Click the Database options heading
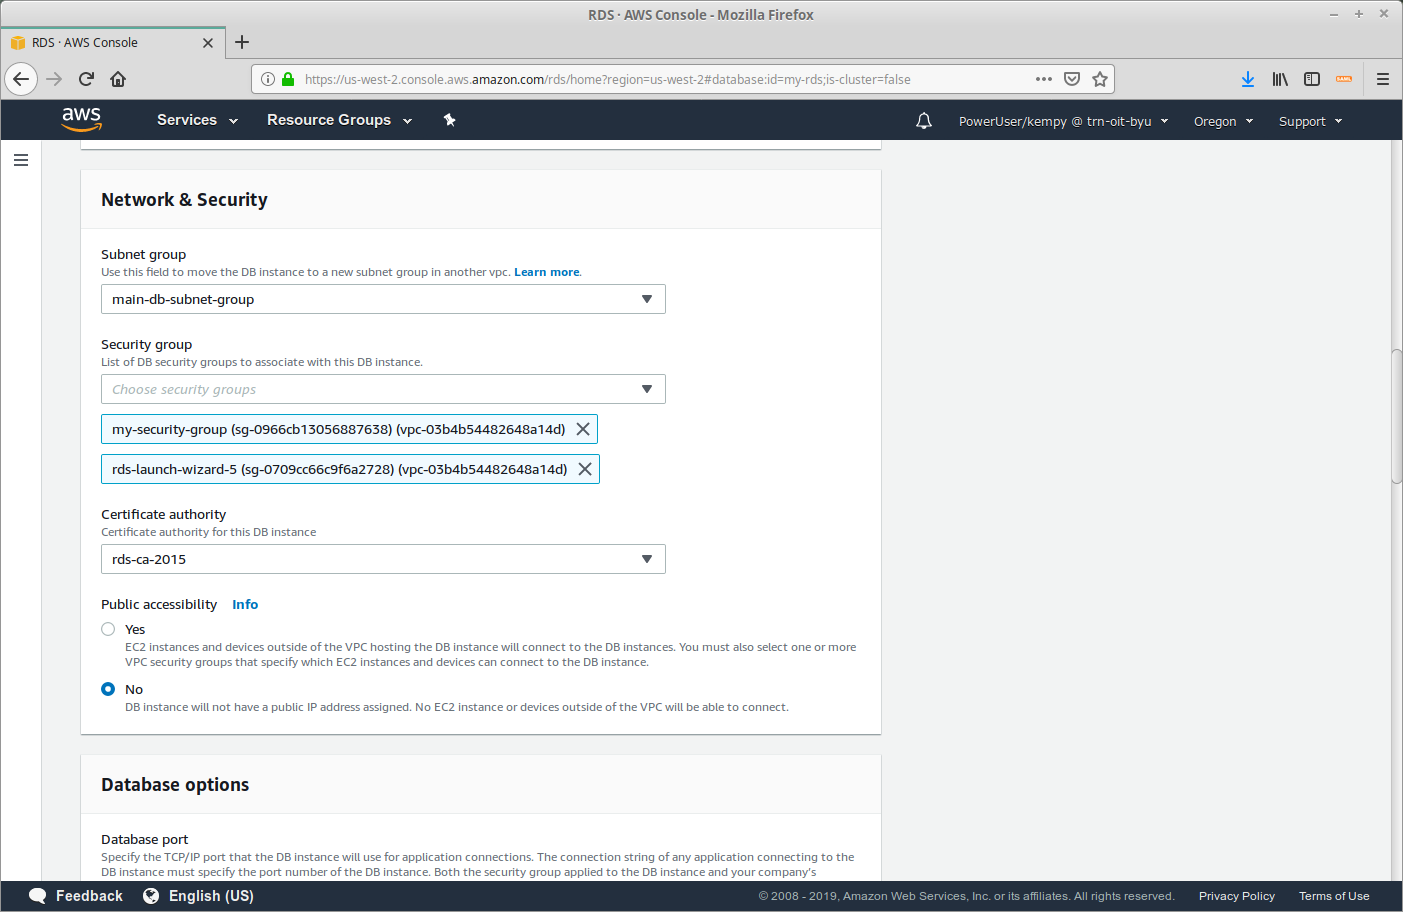 click(175, 785)
